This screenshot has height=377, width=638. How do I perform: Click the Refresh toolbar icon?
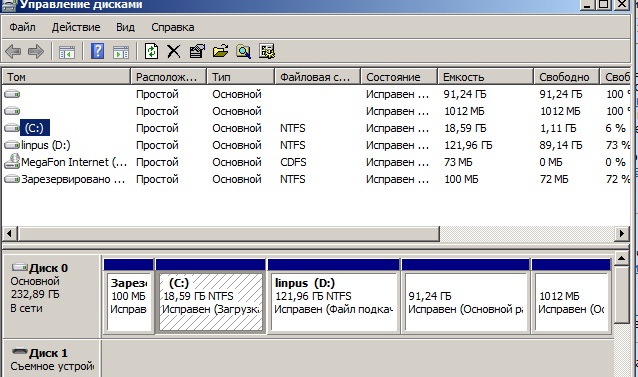coord(151,52)
